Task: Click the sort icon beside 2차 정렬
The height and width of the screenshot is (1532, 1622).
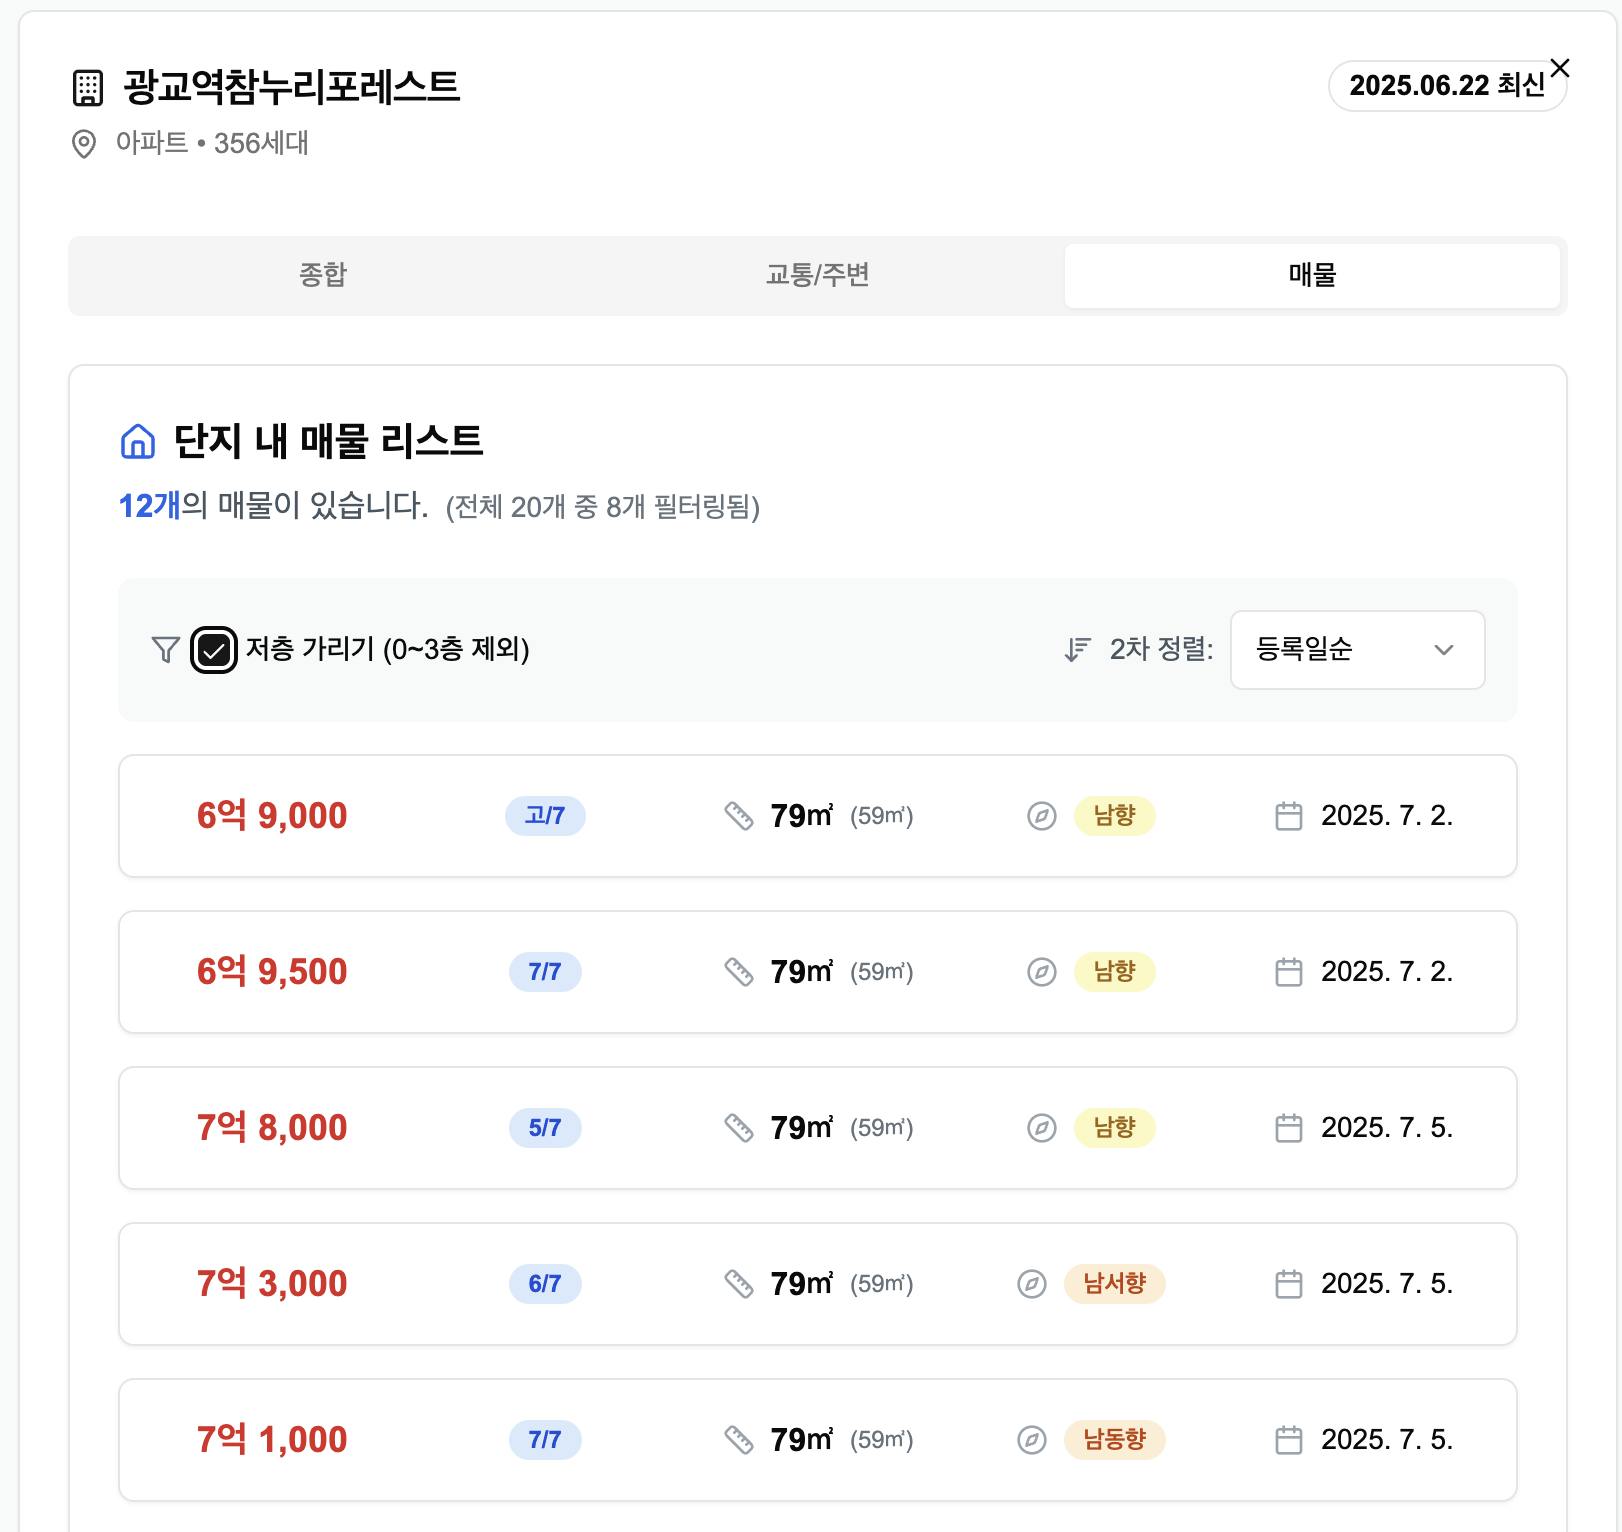Action: (1077, 650)
